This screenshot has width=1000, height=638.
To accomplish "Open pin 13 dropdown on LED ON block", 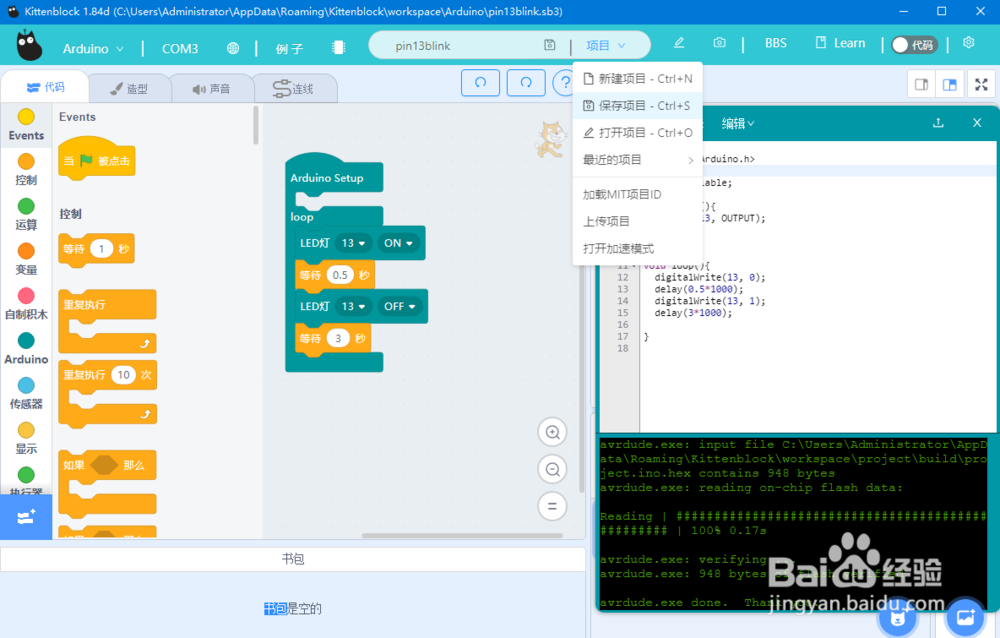I will coord(353,243).
